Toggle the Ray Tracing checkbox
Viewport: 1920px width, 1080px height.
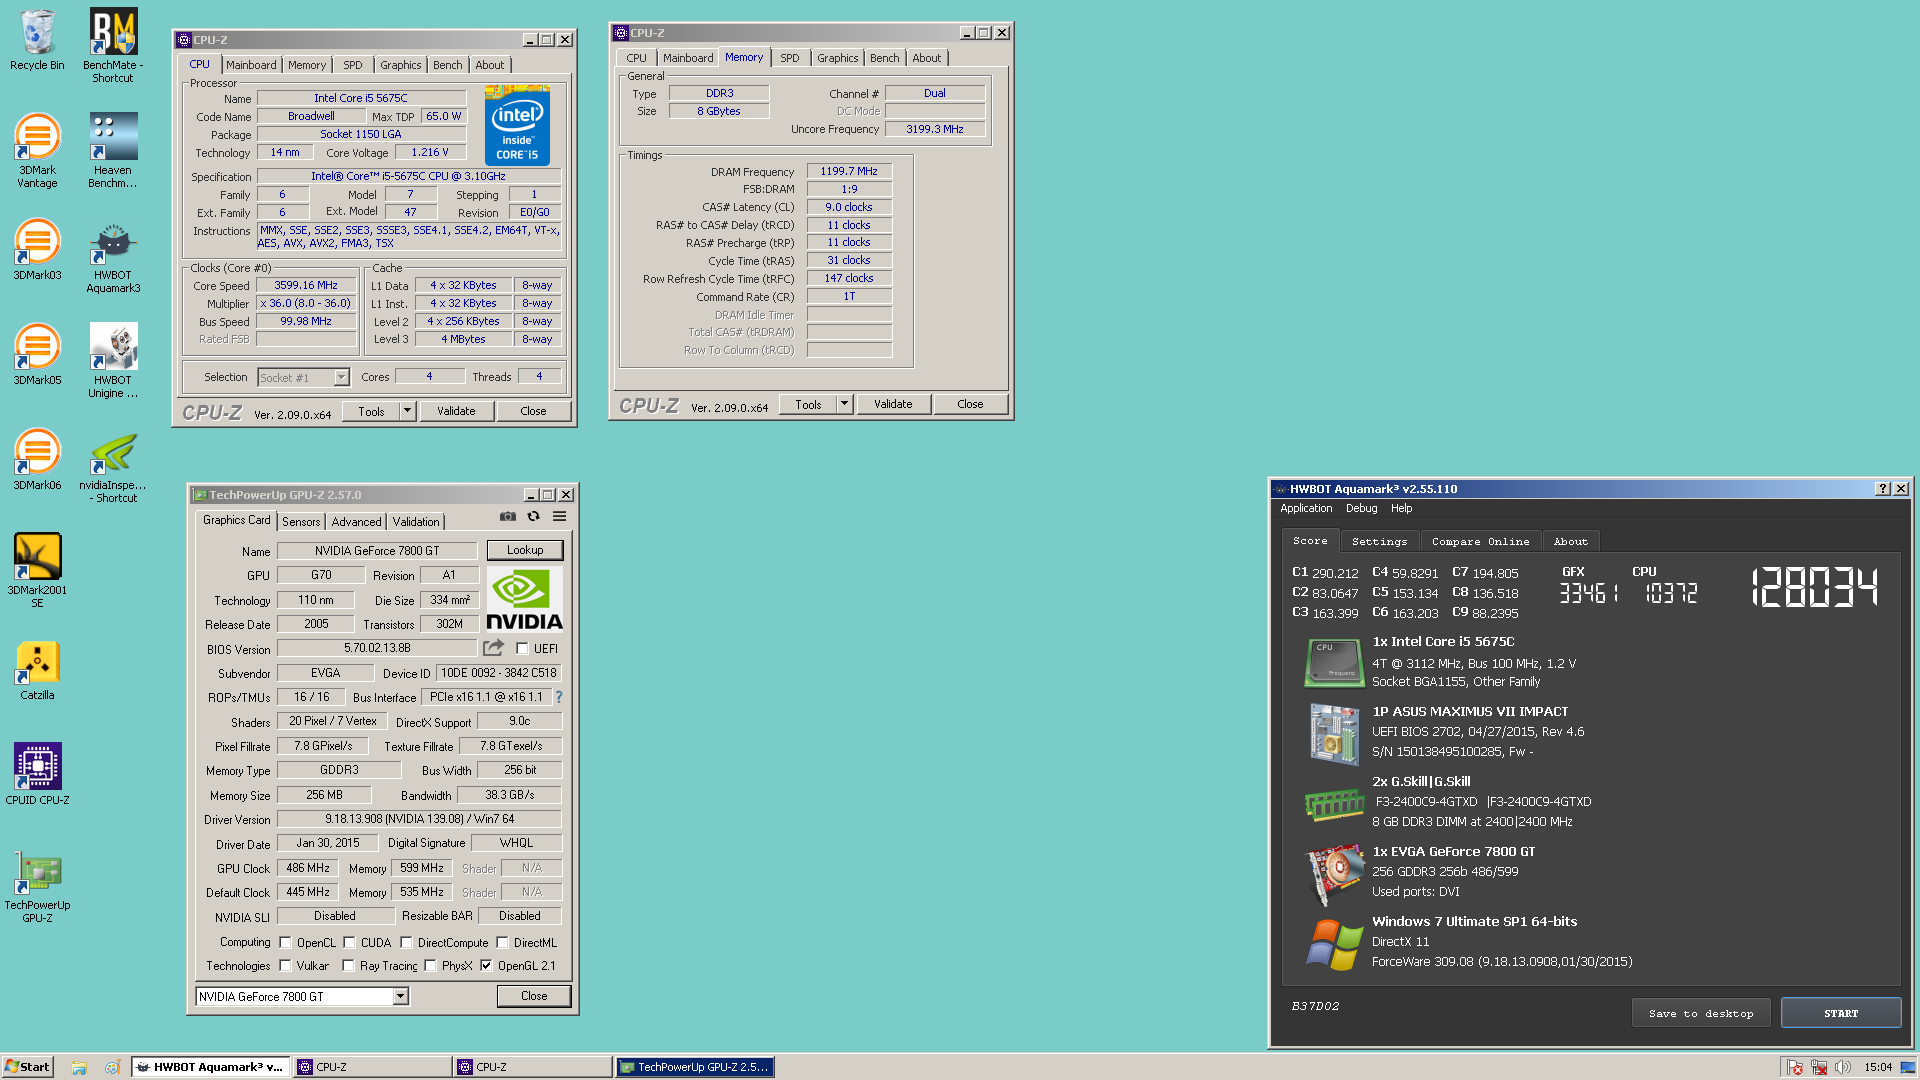(x=348, y=965)
